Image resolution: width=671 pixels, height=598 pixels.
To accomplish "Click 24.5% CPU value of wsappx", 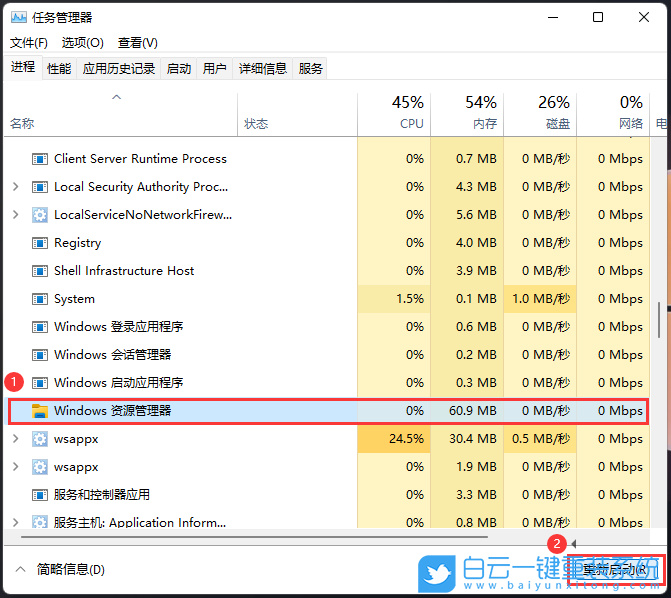I will tap(406, 439).
